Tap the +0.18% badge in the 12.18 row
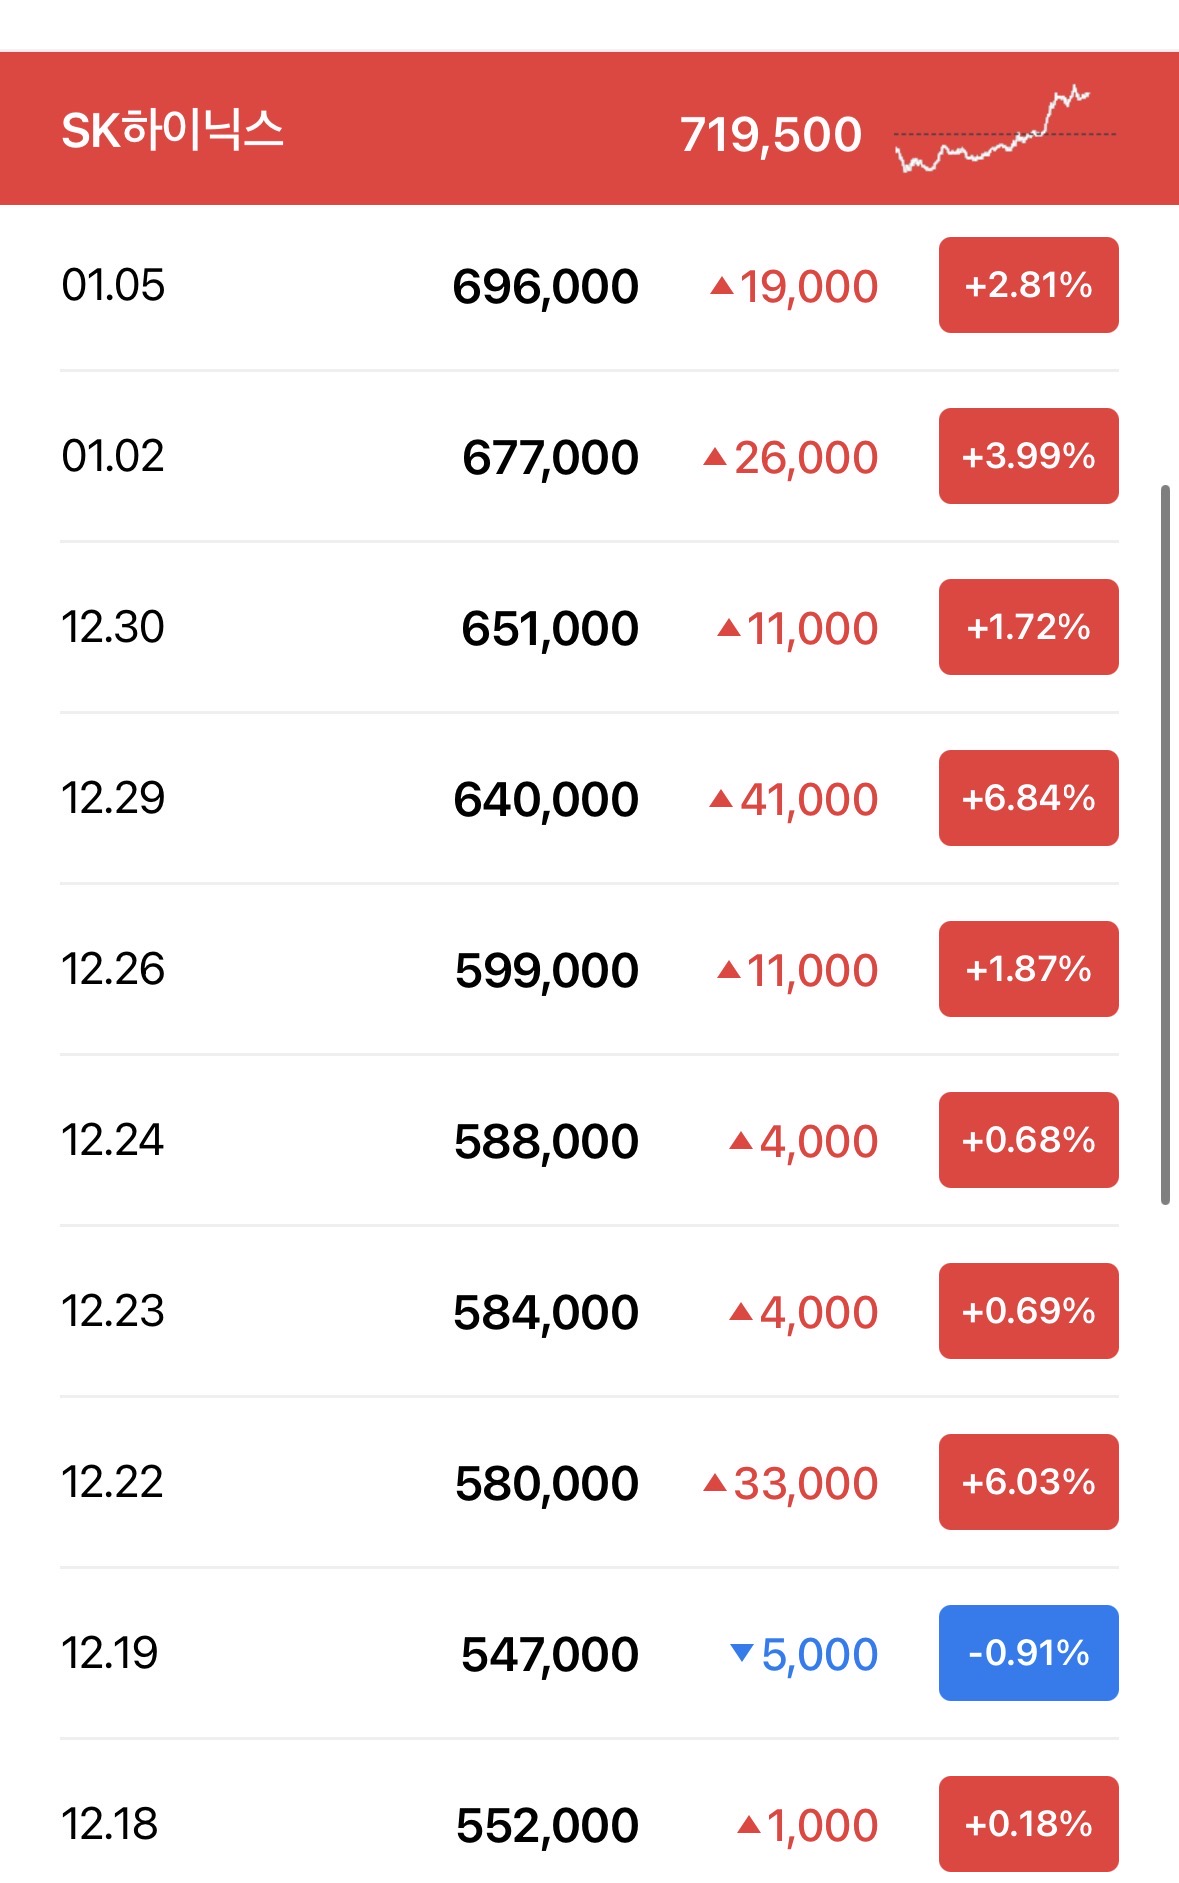 pyautogui.click(x=1028, y=1824)
